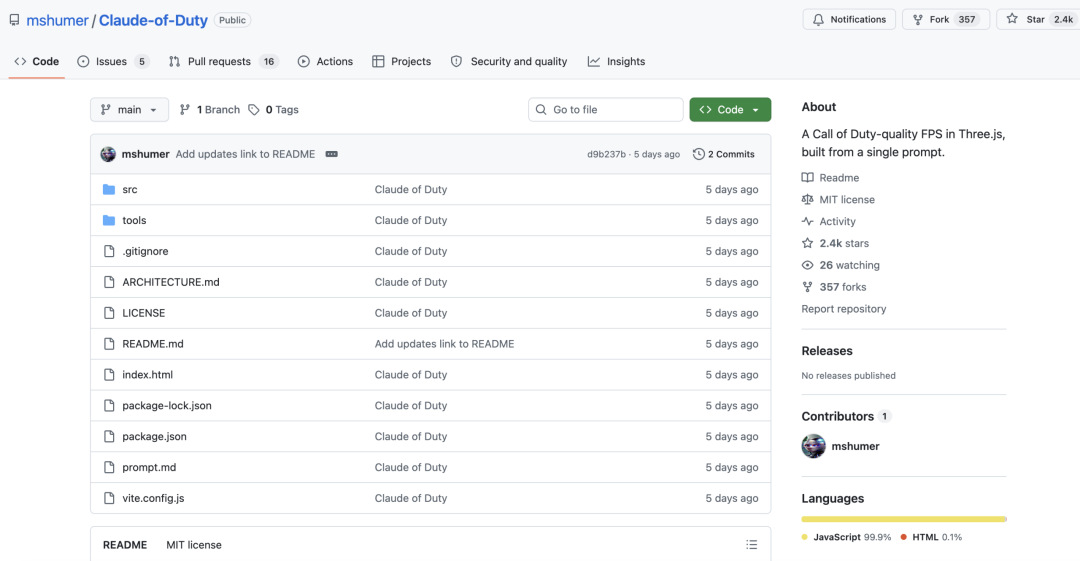This screenshot has width=1080, height=561.
Task: Click Report repository link
Action: [x=844, y=309]
